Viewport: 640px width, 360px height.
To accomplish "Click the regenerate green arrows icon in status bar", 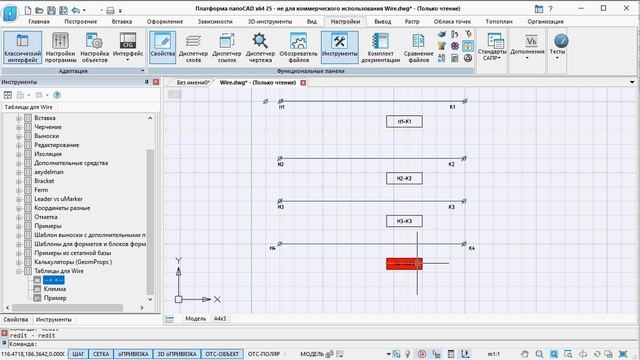I will (597, 354).
